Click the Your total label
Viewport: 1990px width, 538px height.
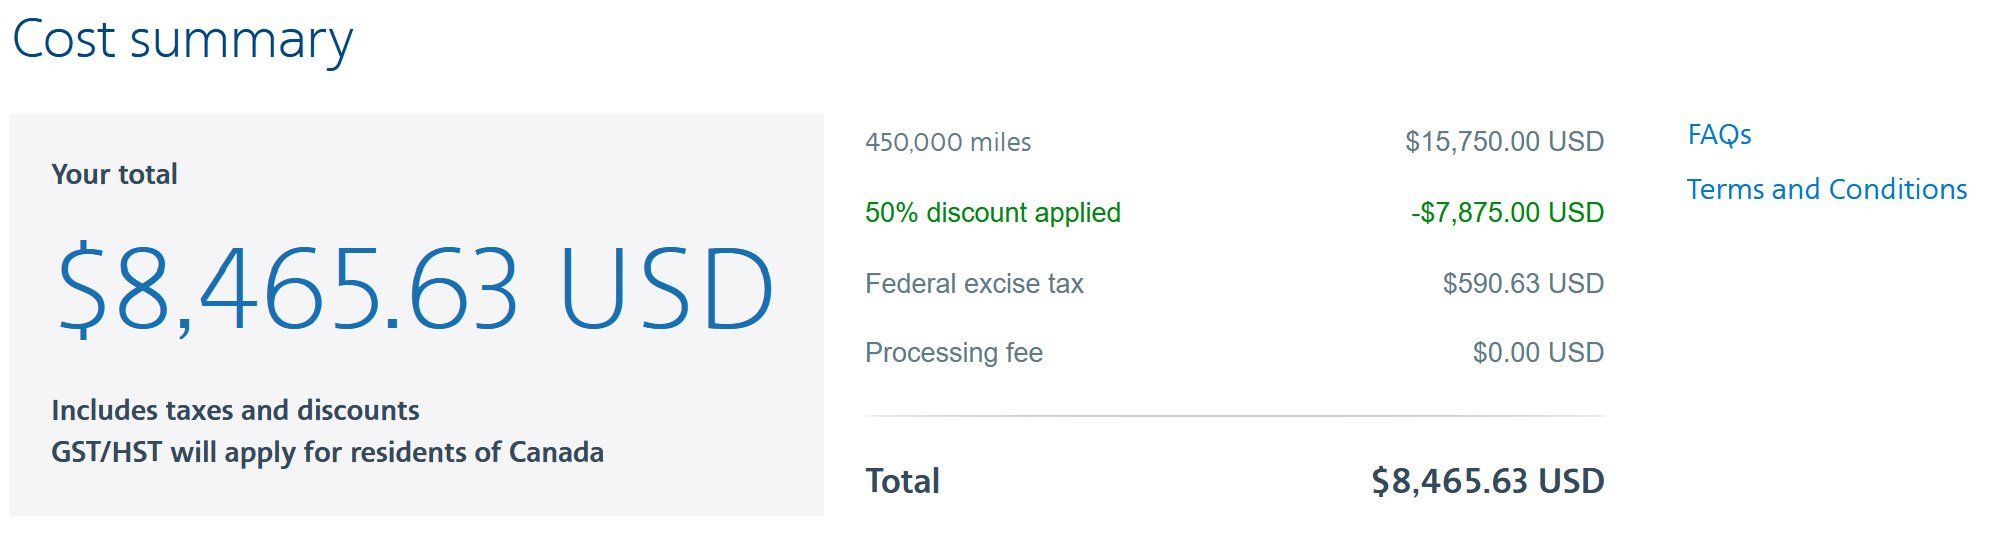114,174
